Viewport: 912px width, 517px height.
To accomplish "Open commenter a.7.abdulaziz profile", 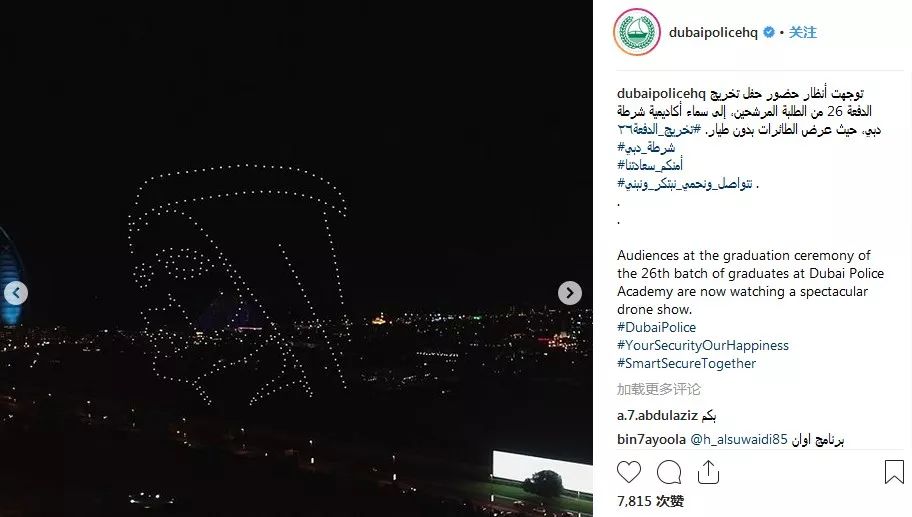I will 657,416.
